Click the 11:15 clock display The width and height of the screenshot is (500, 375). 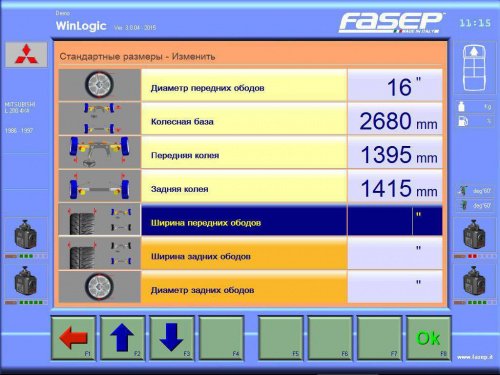475,23
